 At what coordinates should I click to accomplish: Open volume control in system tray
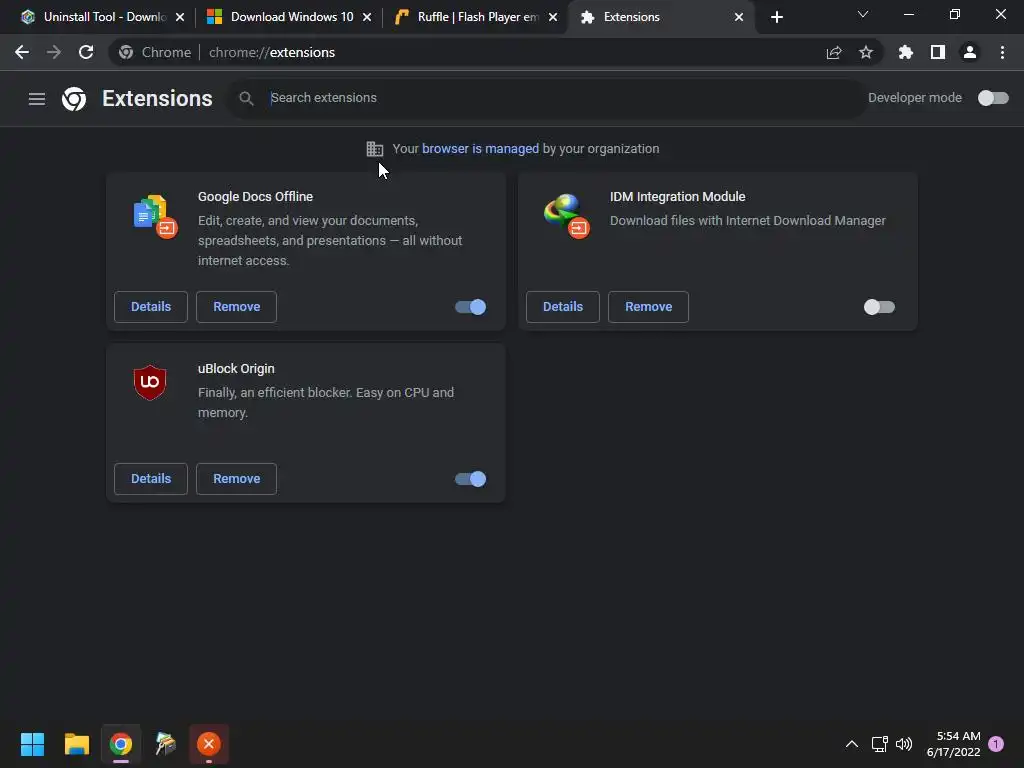click(x=904, y=744)
